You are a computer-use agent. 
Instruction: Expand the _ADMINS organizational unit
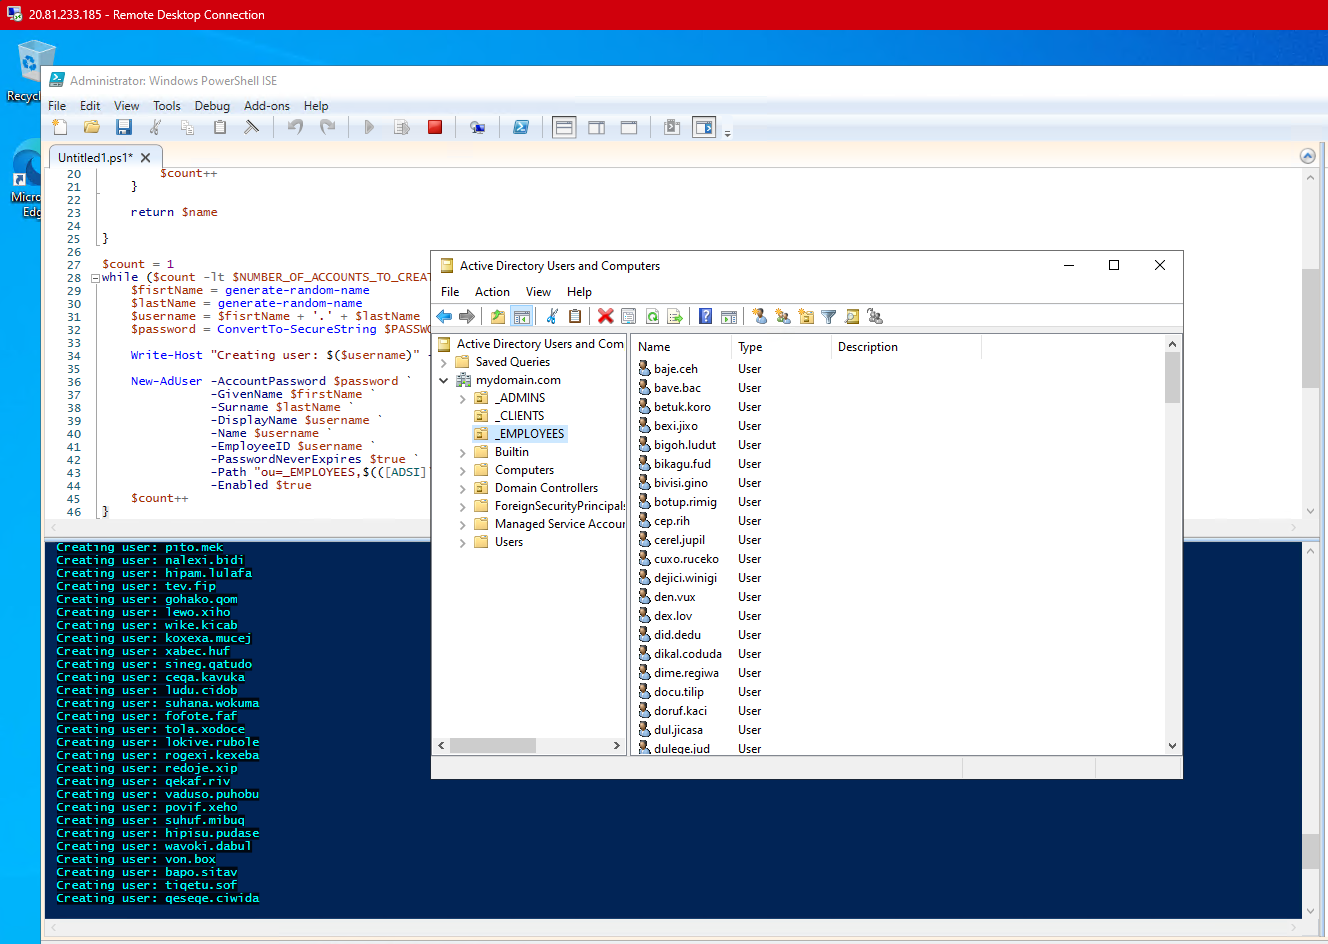(463, 398)
